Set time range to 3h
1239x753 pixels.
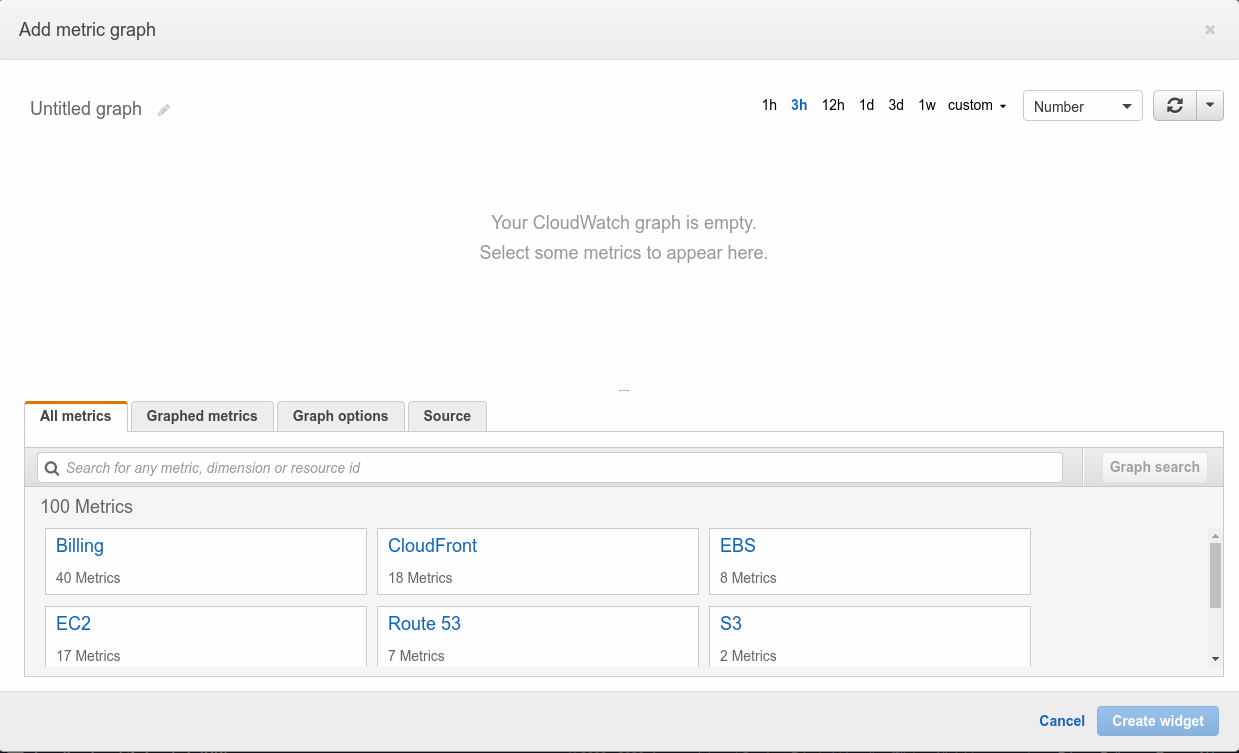click(799, 105)
